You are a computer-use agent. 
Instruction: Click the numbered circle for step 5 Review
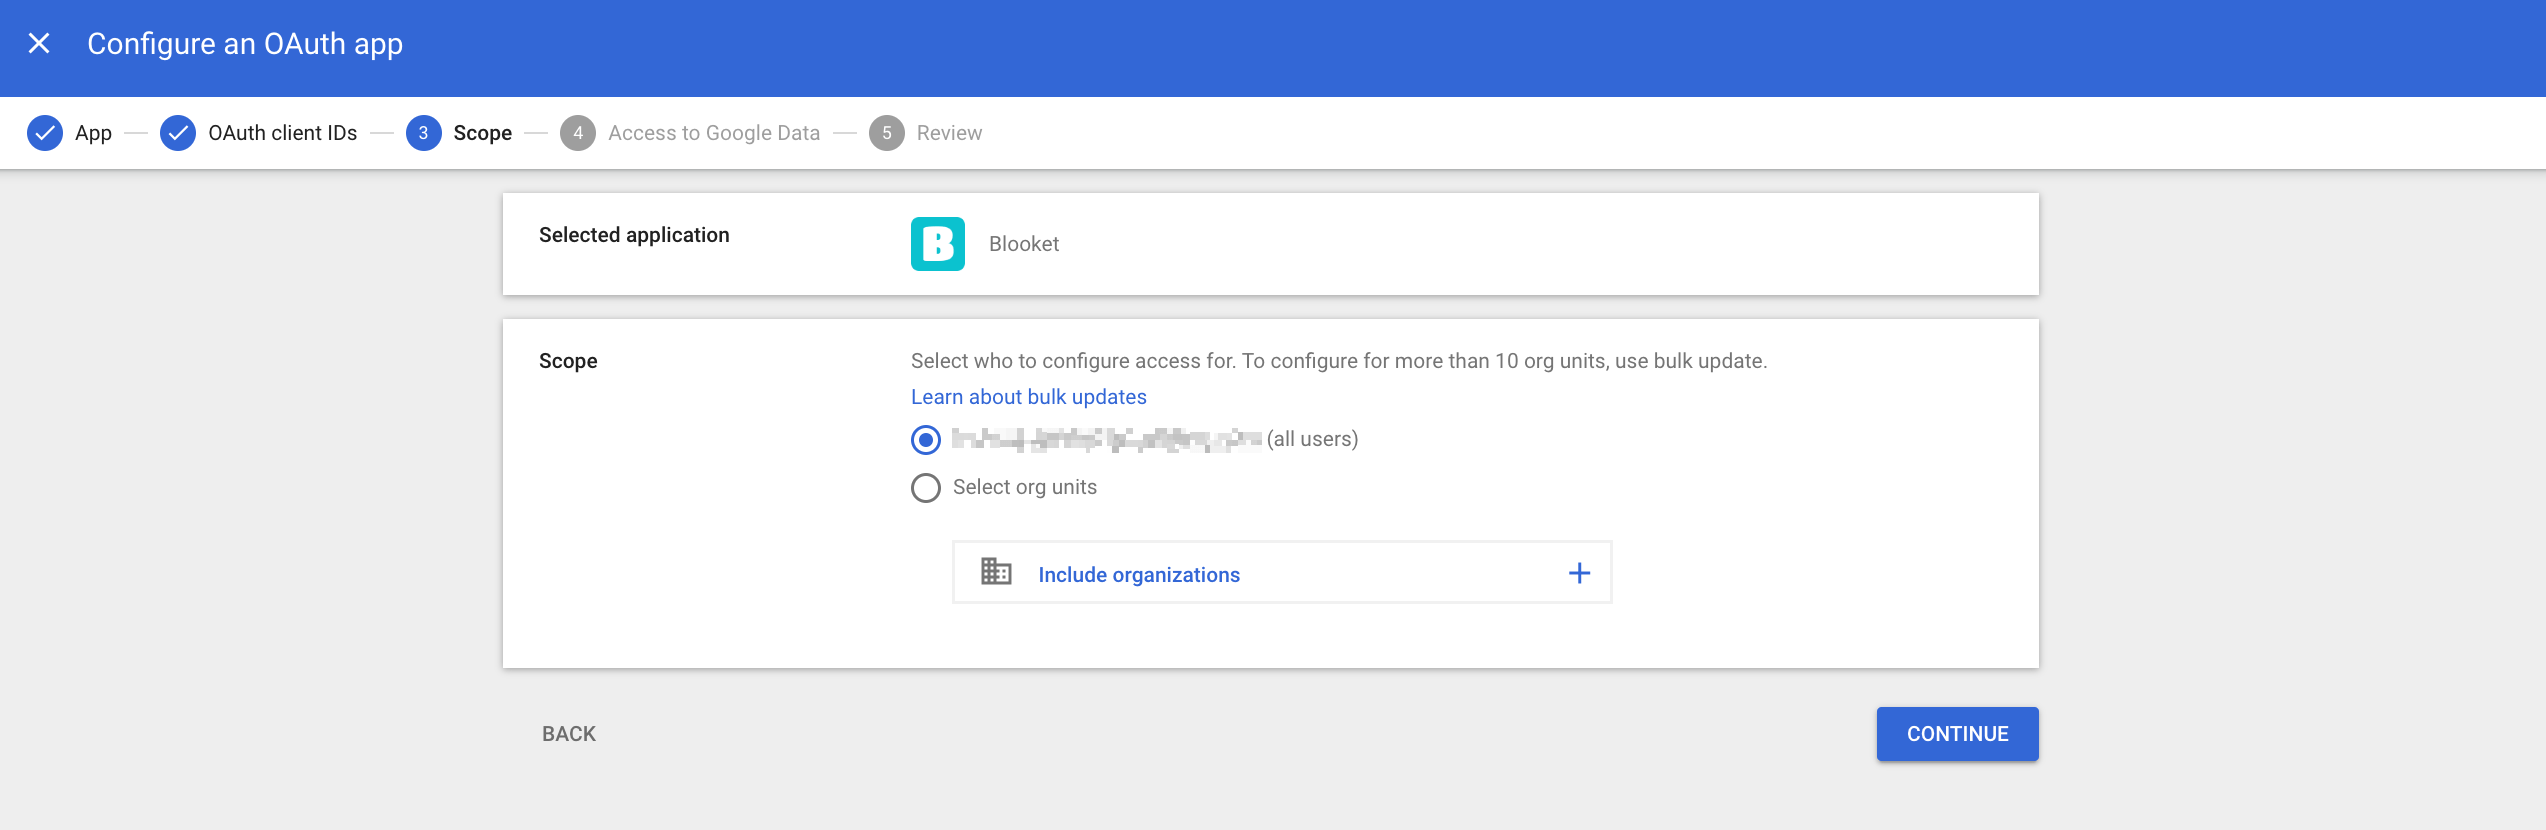pyautogui.click(x=885, y=132)
